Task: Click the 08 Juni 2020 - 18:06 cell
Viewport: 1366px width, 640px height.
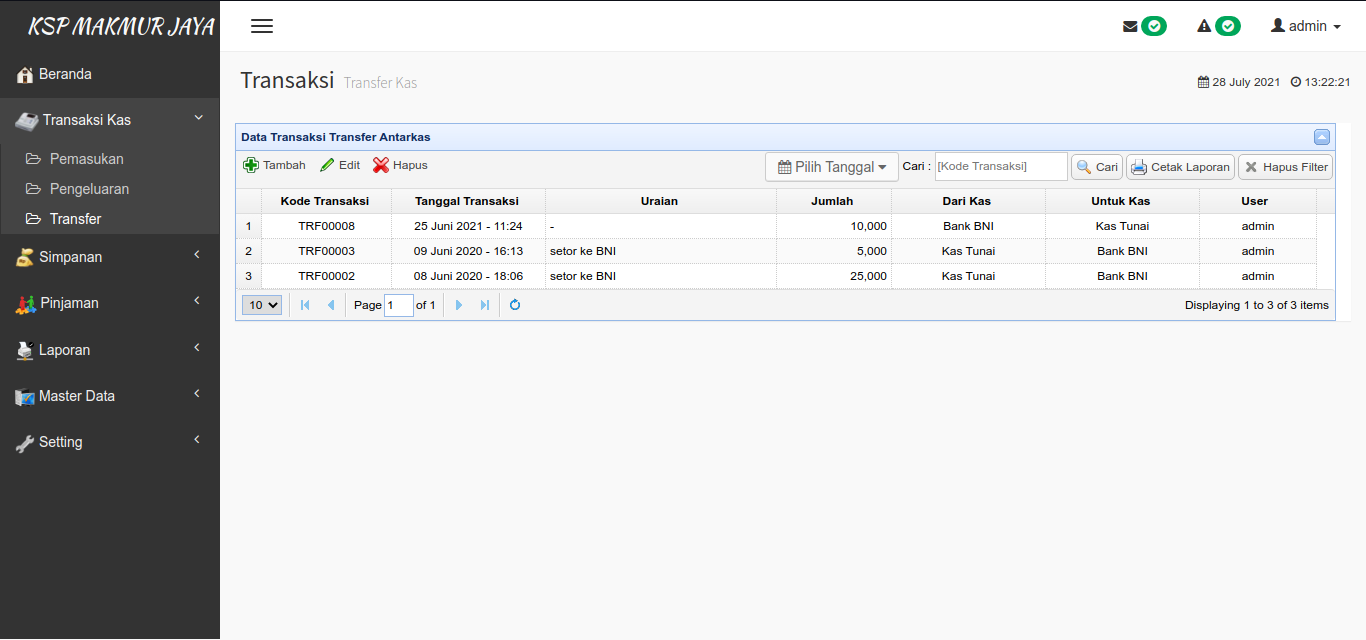Action: point(468,276)
